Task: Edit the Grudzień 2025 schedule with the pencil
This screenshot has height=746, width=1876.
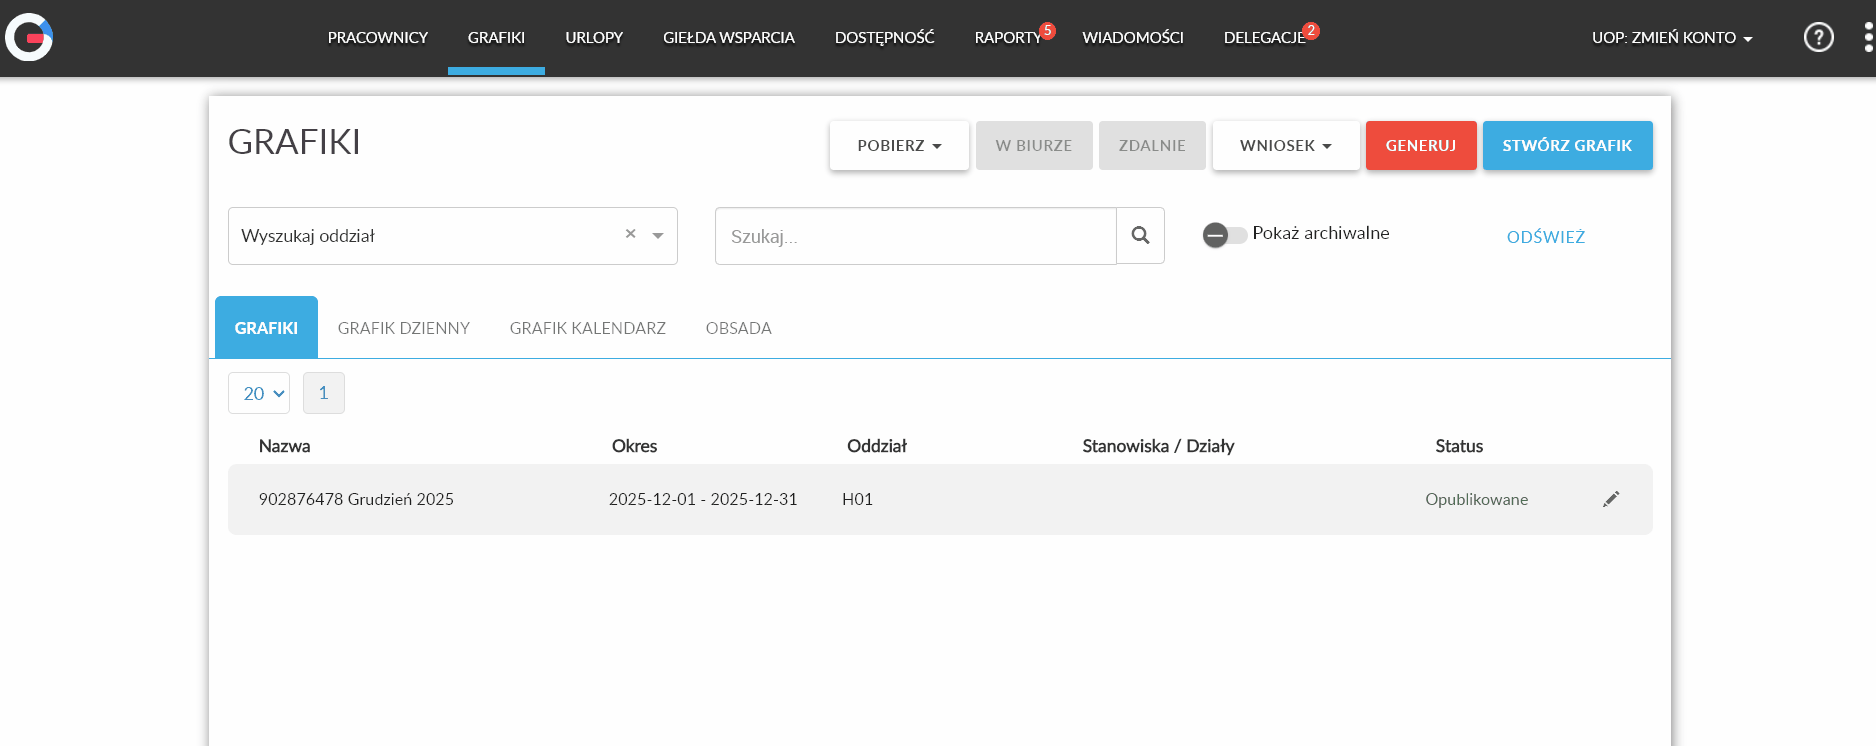Action: pyautogui.click(x=1610, y=499)
